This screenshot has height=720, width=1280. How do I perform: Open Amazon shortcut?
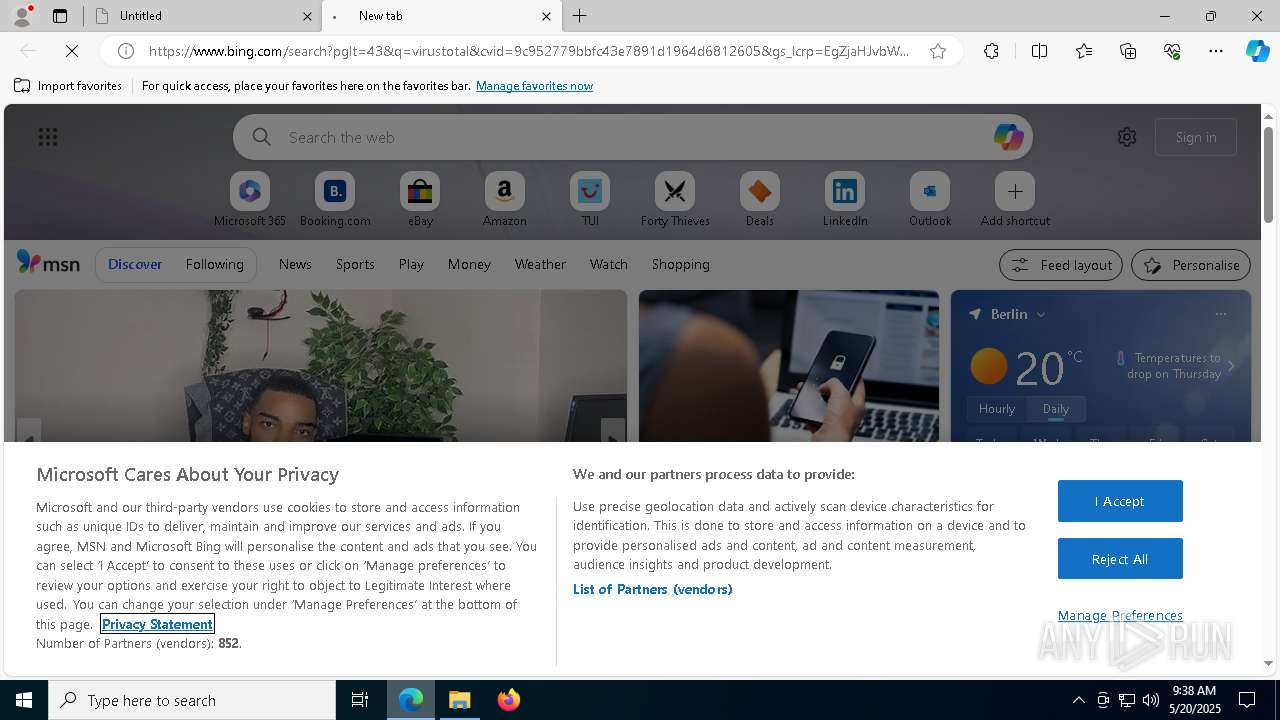[504, 199]
